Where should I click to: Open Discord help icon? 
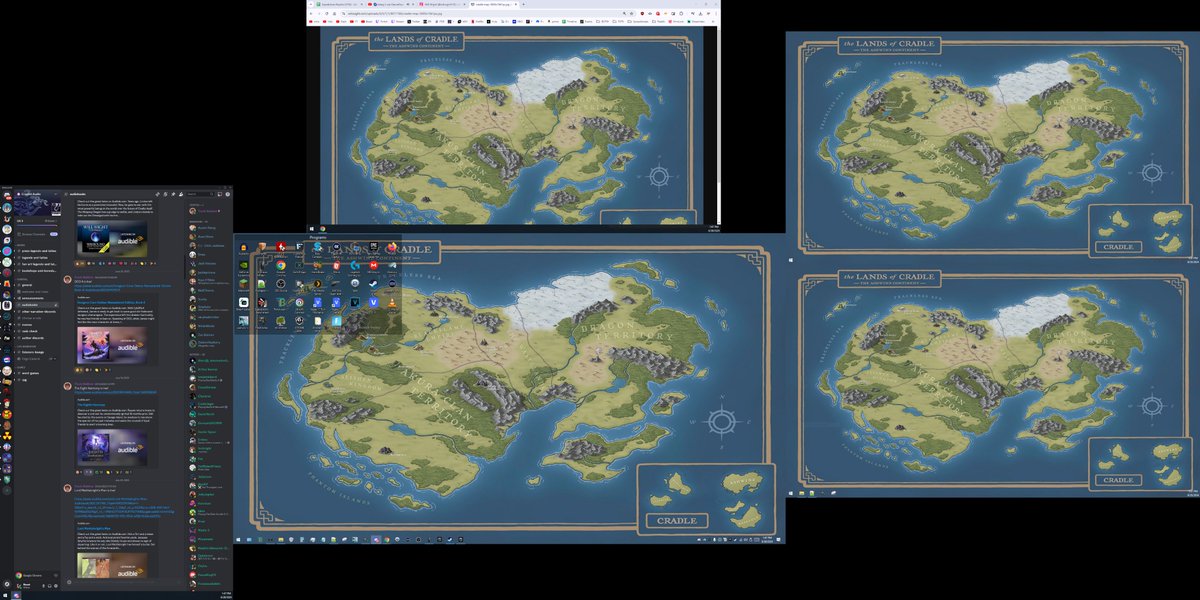(x=228, y=194)
